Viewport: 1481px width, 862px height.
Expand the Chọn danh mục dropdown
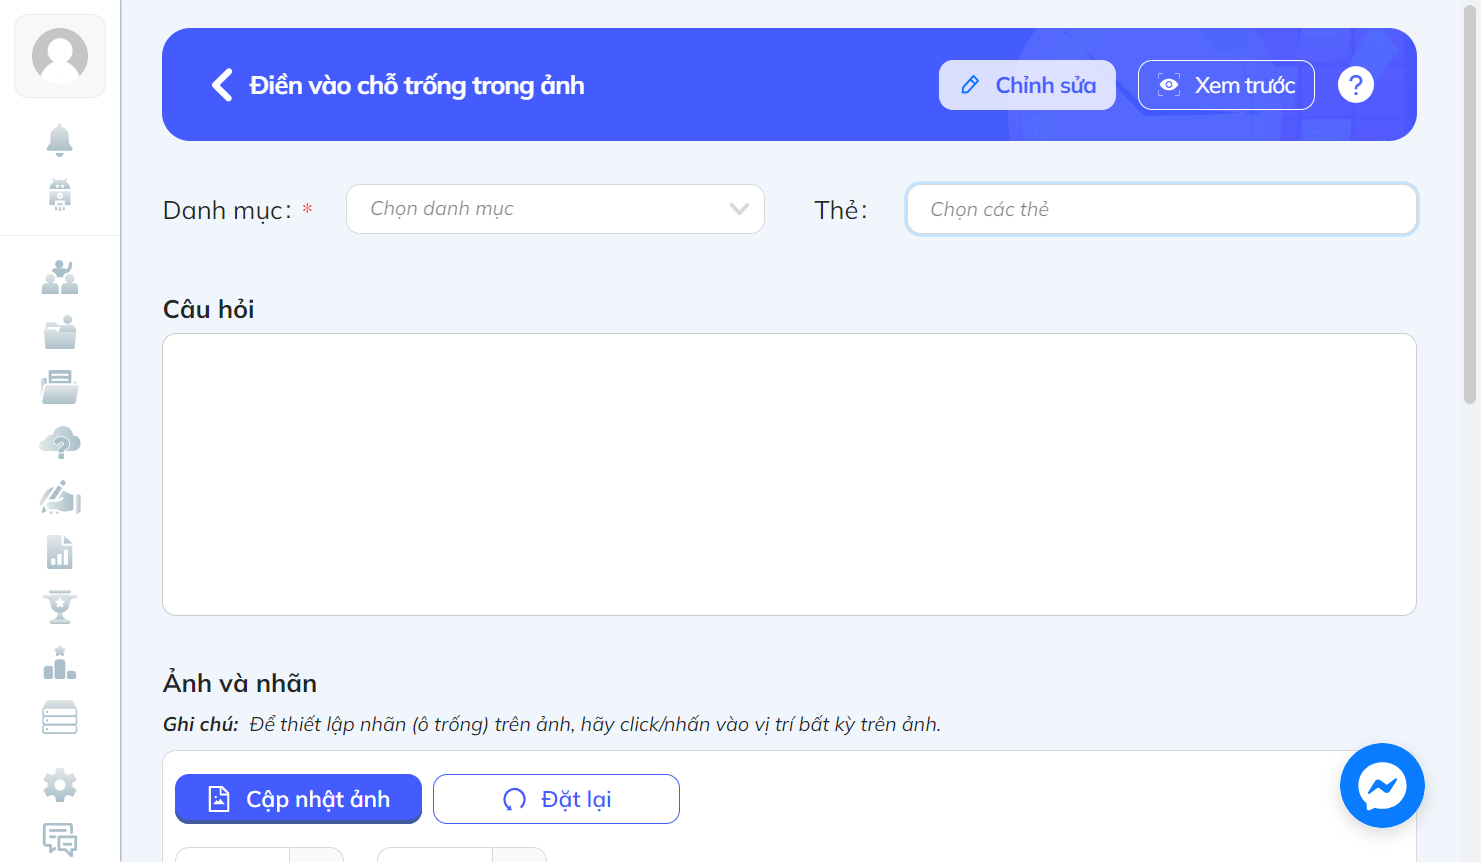(555, 209)
